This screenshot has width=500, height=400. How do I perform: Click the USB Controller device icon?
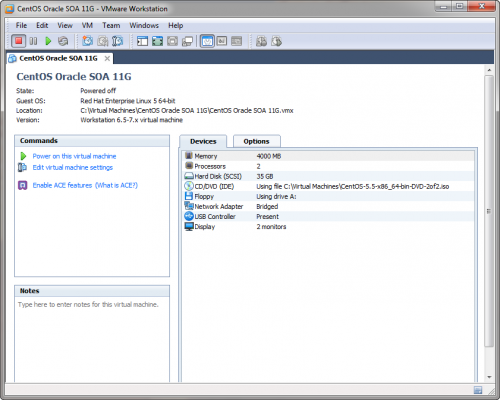point(189,216)
